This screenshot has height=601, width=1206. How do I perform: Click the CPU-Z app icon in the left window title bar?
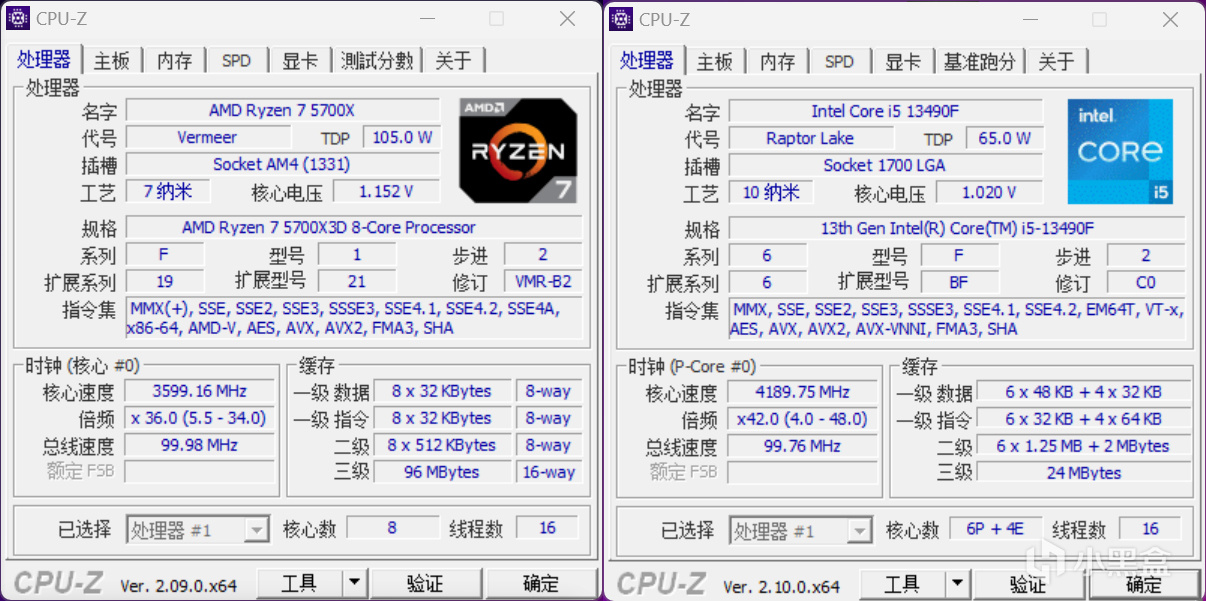coord(19,19)
